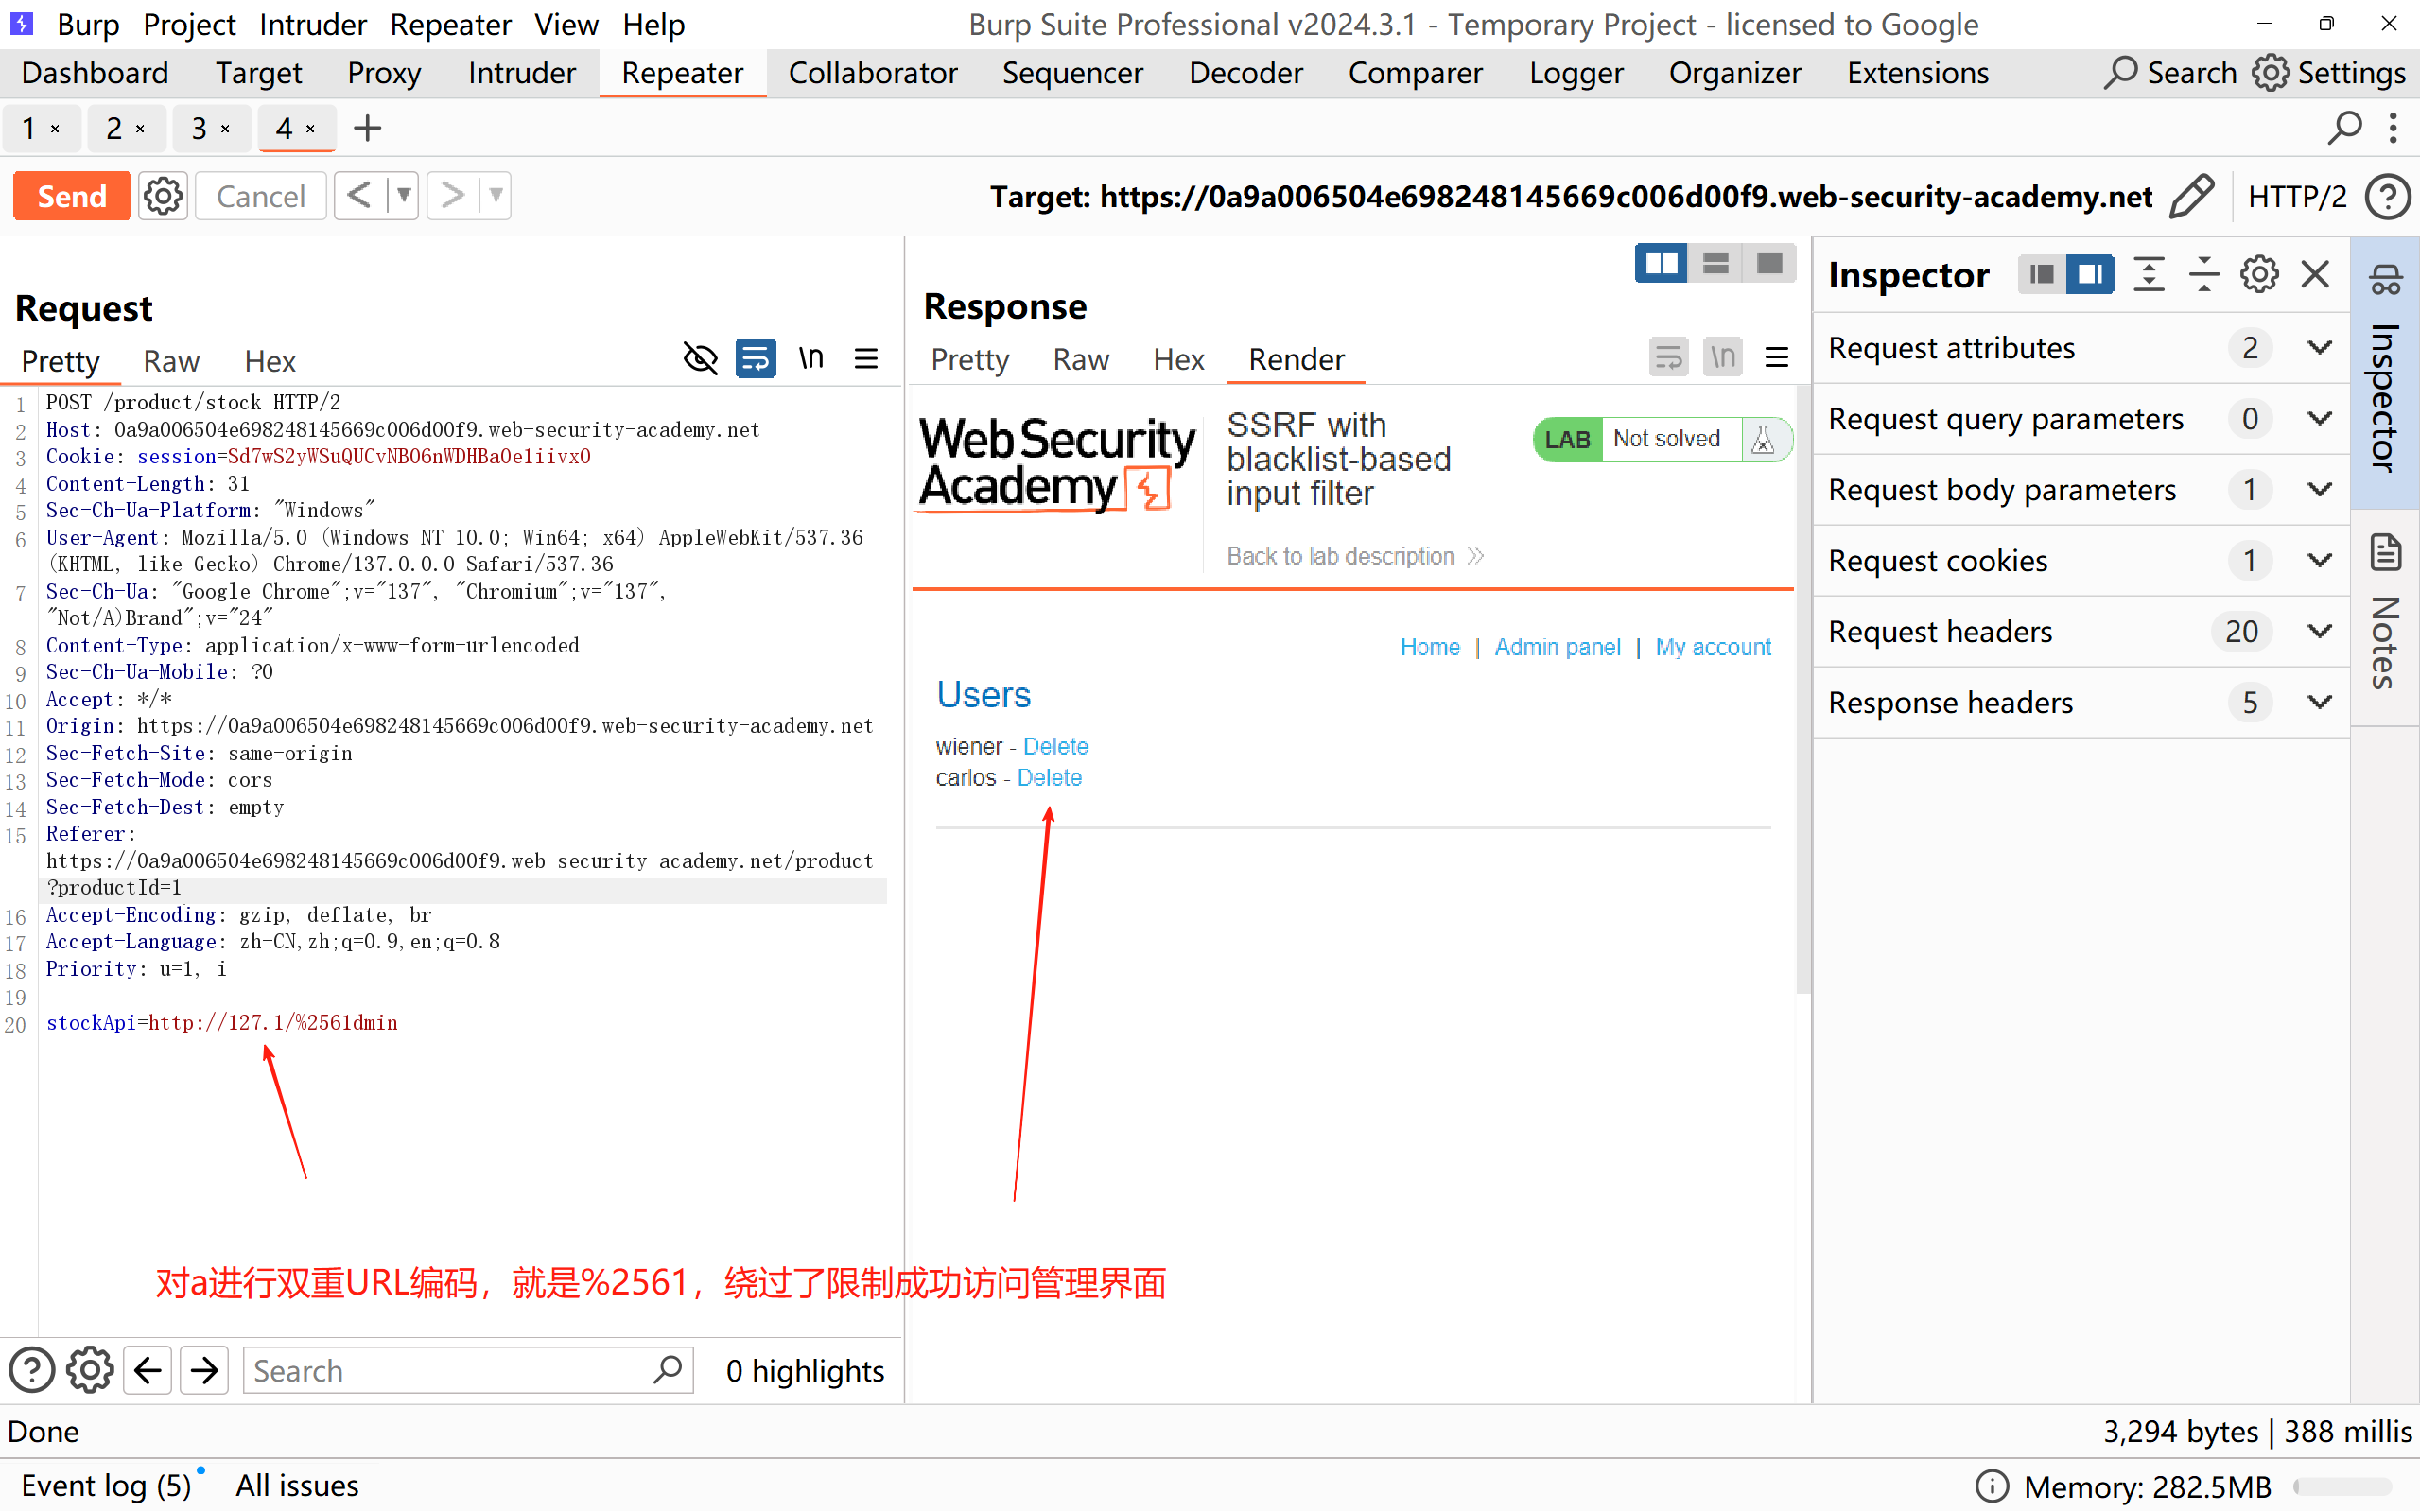Image resolution: width=2420 pixels, height=1512 pixels.
Task: Toggle show newline characters in request
Action: coord(811,359)
